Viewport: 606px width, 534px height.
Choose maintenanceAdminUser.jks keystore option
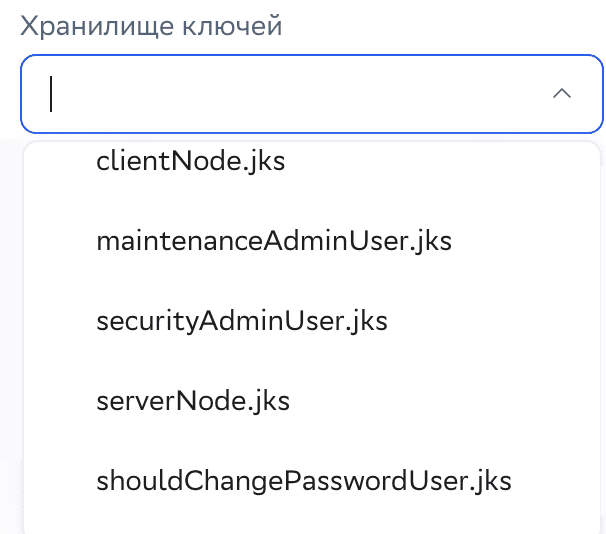tap(274, 241)
